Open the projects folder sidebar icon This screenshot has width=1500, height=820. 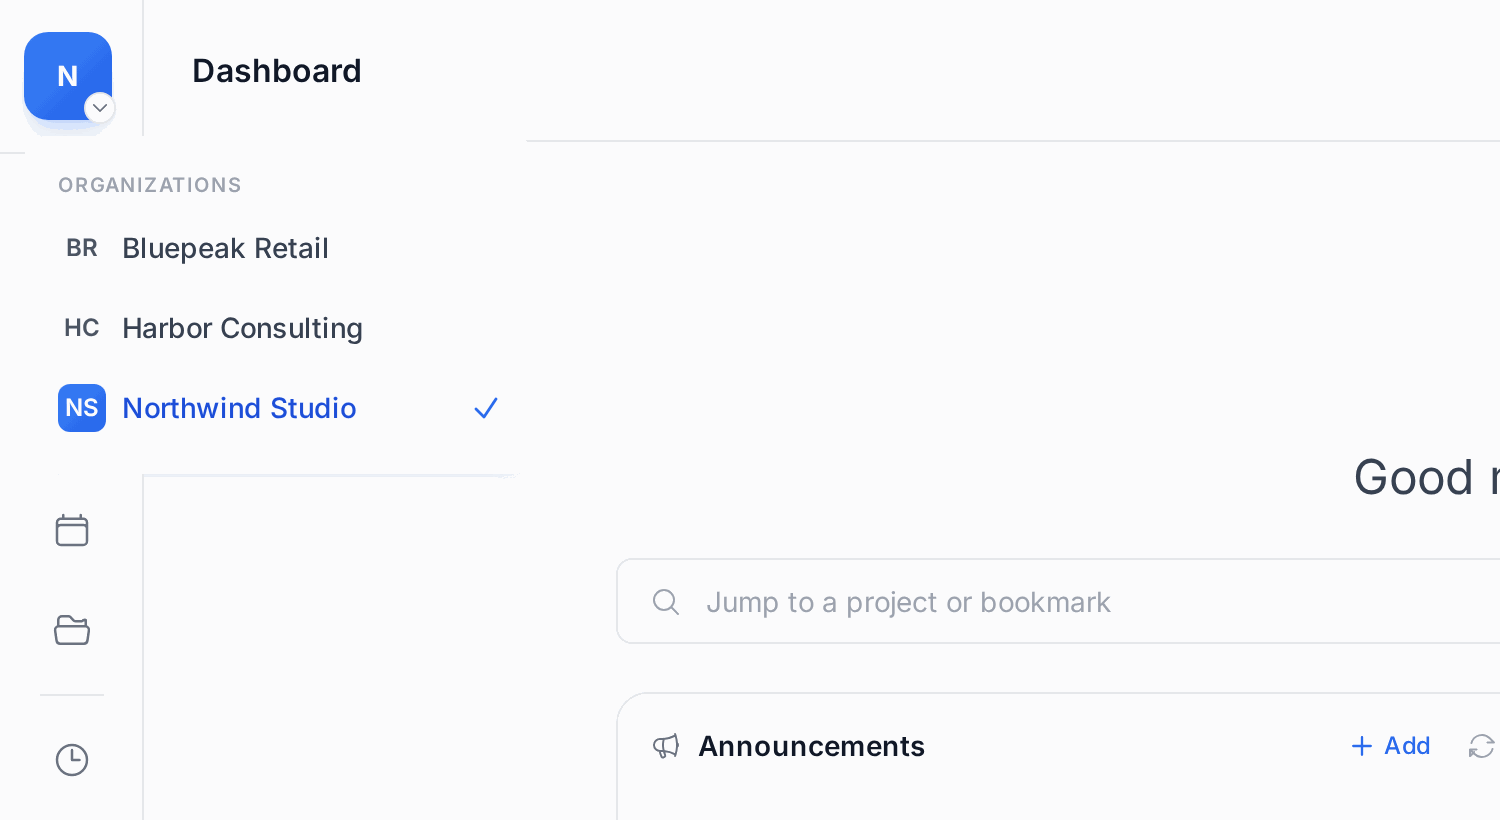coord(72,630)
